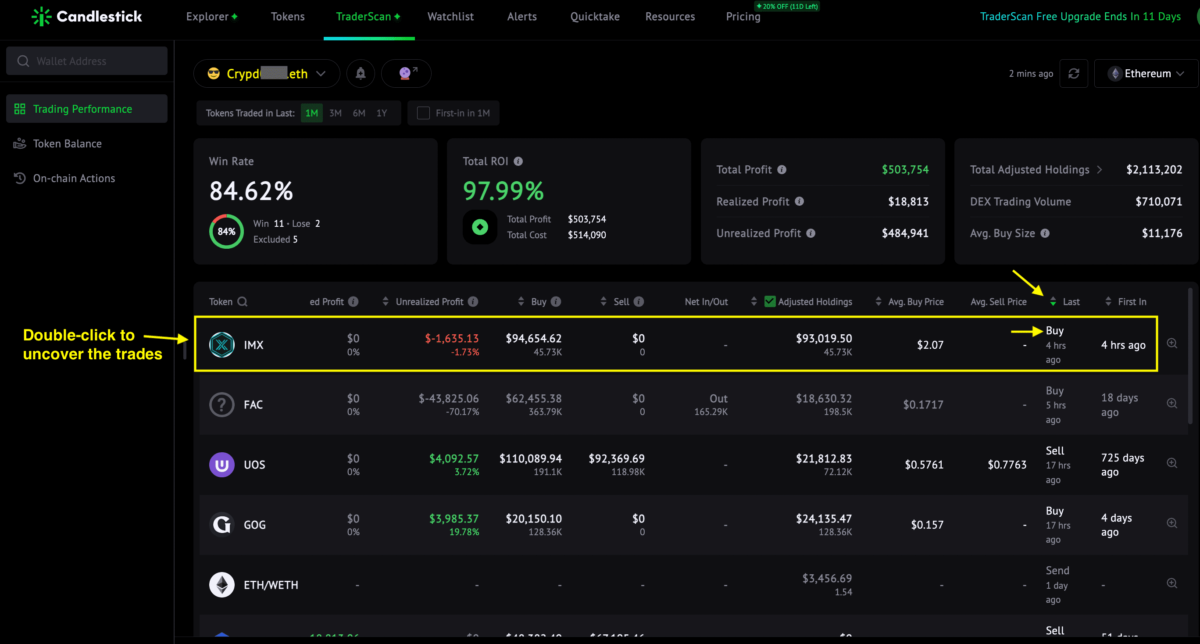The width and height of the screenshot is (1200, 644).
Task: Click the bell alert button
Action: 361,73
